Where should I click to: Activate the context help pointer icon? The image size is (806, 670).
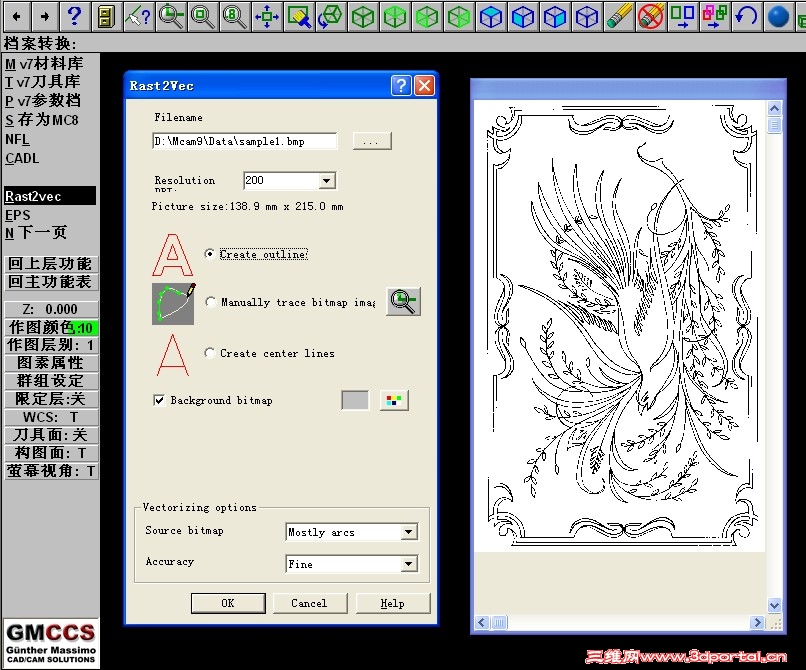(x=139, y=16)
